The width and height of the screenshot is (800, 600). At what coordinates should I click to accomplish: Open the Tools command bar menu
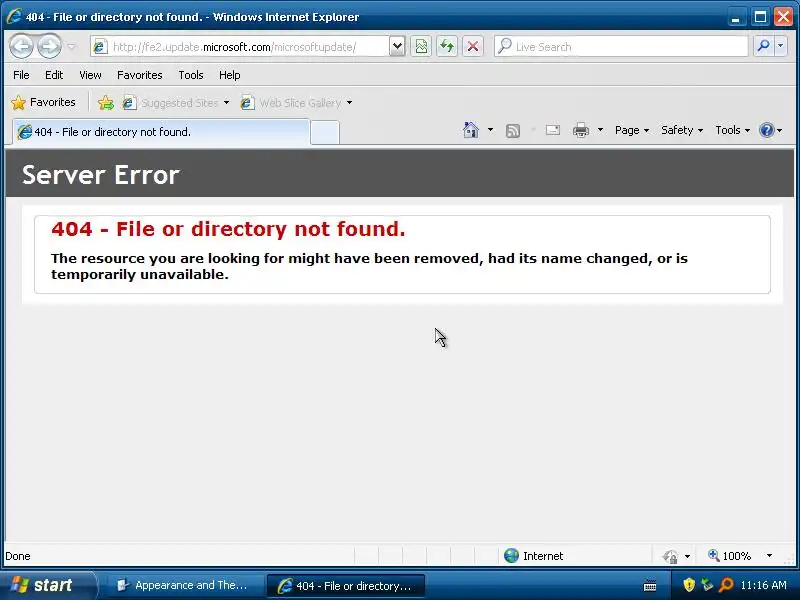tap(733, 130)
